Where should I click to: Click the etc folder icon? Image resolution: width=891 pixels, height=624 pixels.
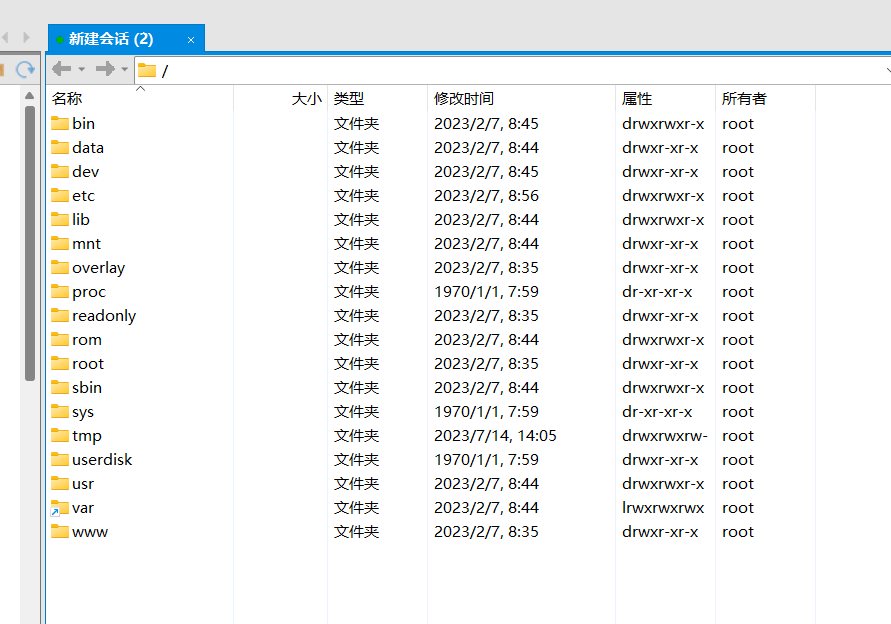[x=60, y=196]
